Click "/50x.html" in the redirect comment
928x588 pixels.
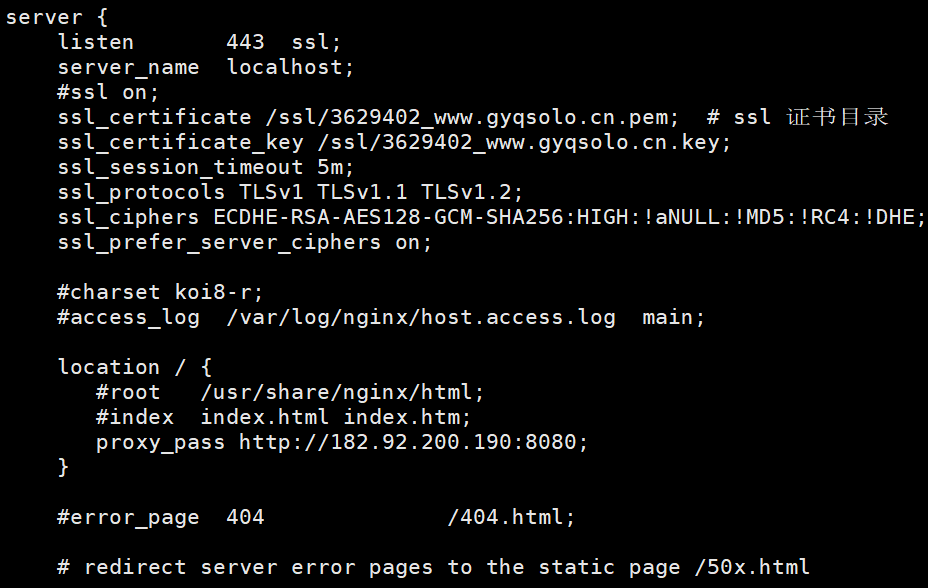750,567
